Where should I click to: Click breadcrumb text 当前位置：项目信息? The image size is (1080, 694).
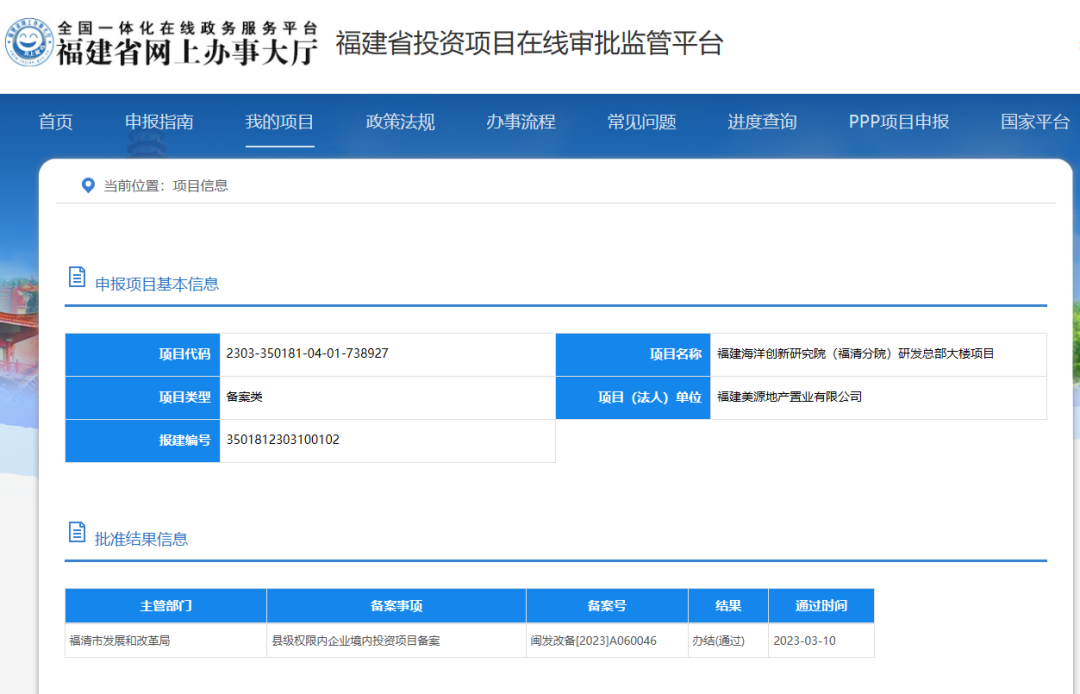(166, 186)
